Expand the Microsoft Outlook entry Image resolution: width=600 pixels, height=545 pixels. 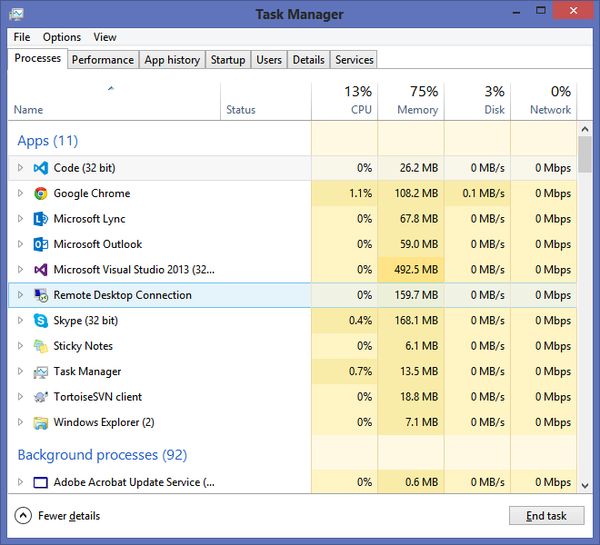point(20,244)
